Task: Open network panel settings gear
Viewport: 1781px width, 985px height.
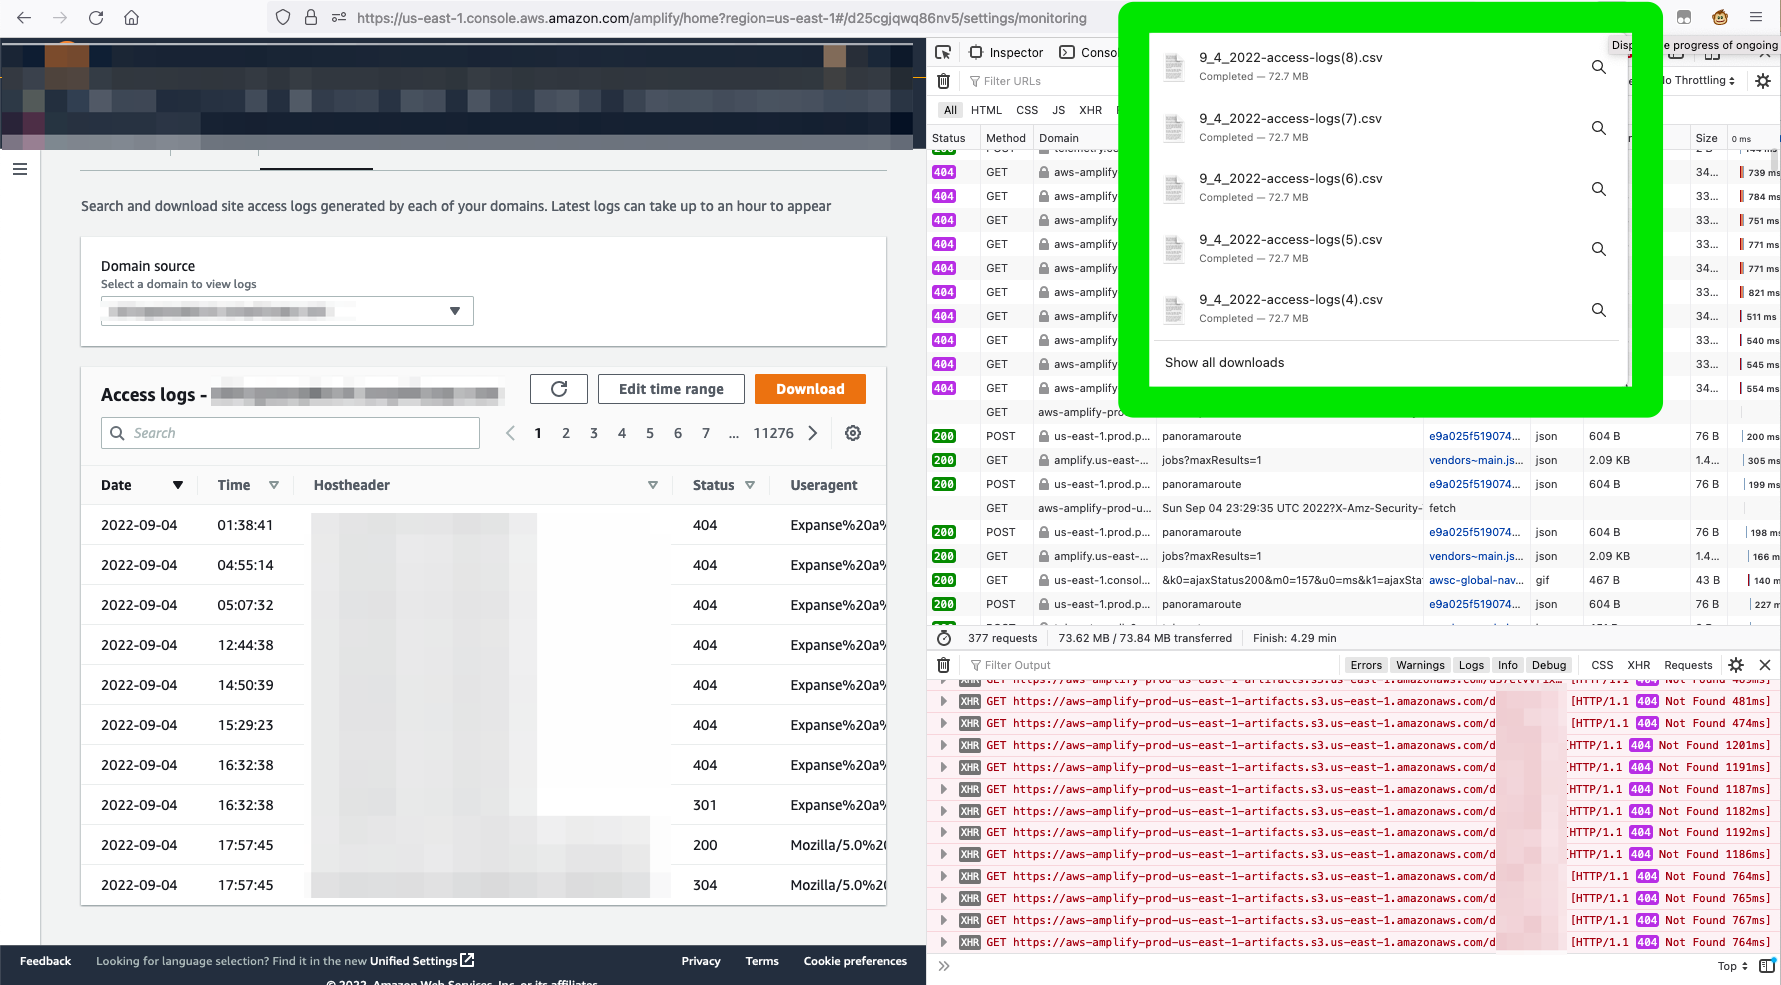Action: click(x=1762, y=81)
